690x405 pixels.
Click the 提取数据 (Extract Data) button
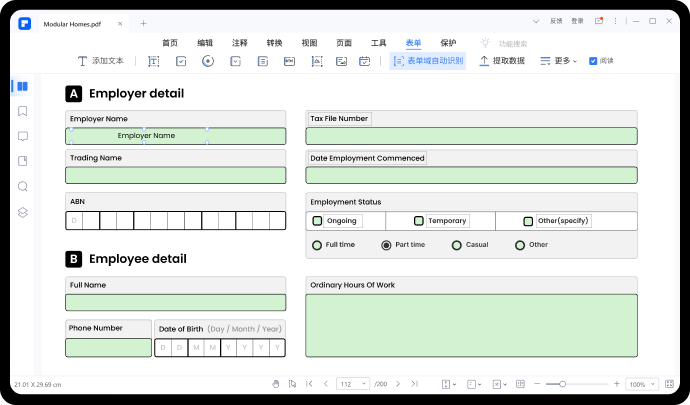(x=502, y=61)
